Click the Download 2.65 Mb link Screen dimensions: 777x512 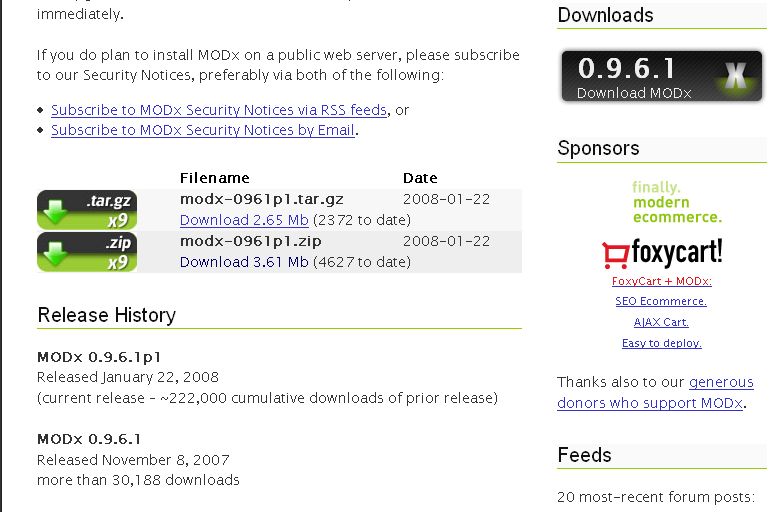click(244, 220)
